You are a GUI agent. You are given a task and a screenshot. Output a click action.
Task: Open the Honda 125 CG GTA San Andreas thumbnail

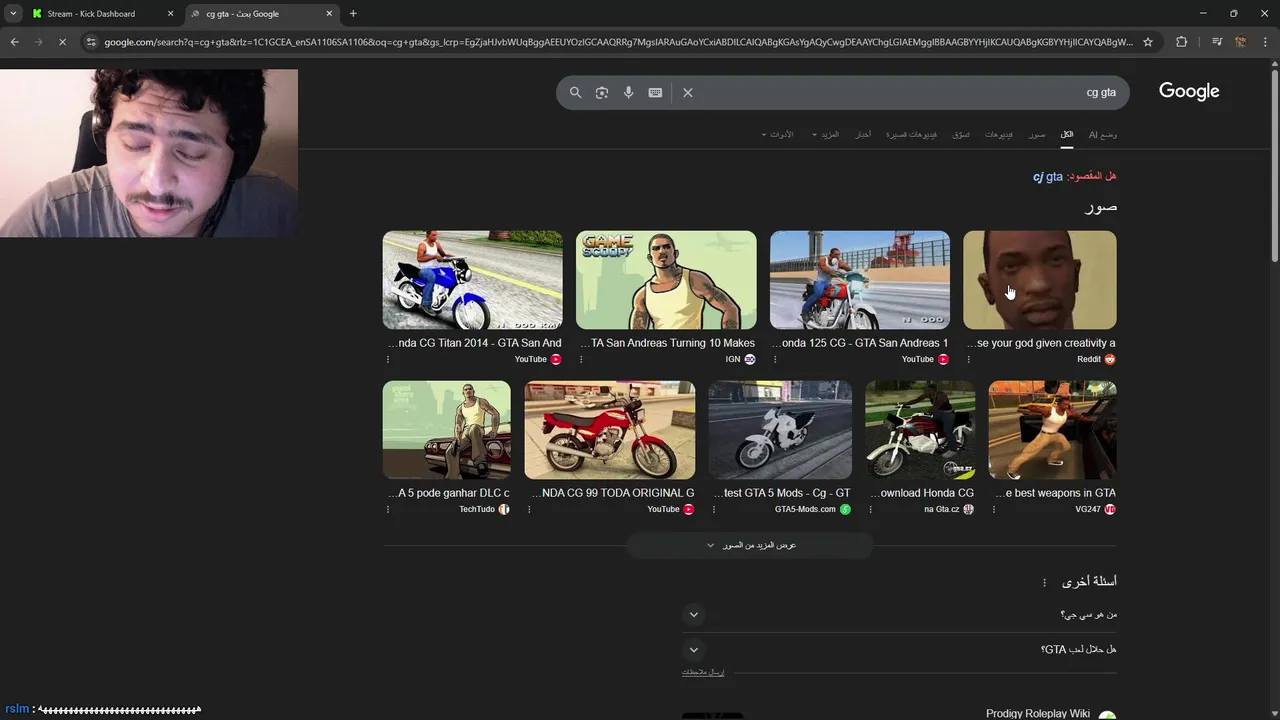[860, 280]
